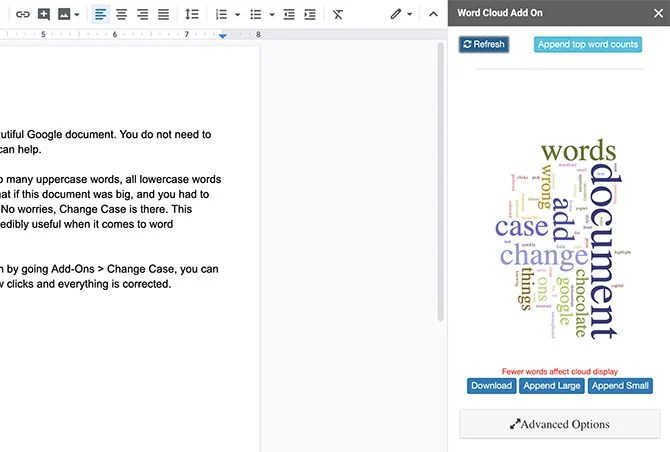Select center align

pyautogui.click(x=121, y=15)
